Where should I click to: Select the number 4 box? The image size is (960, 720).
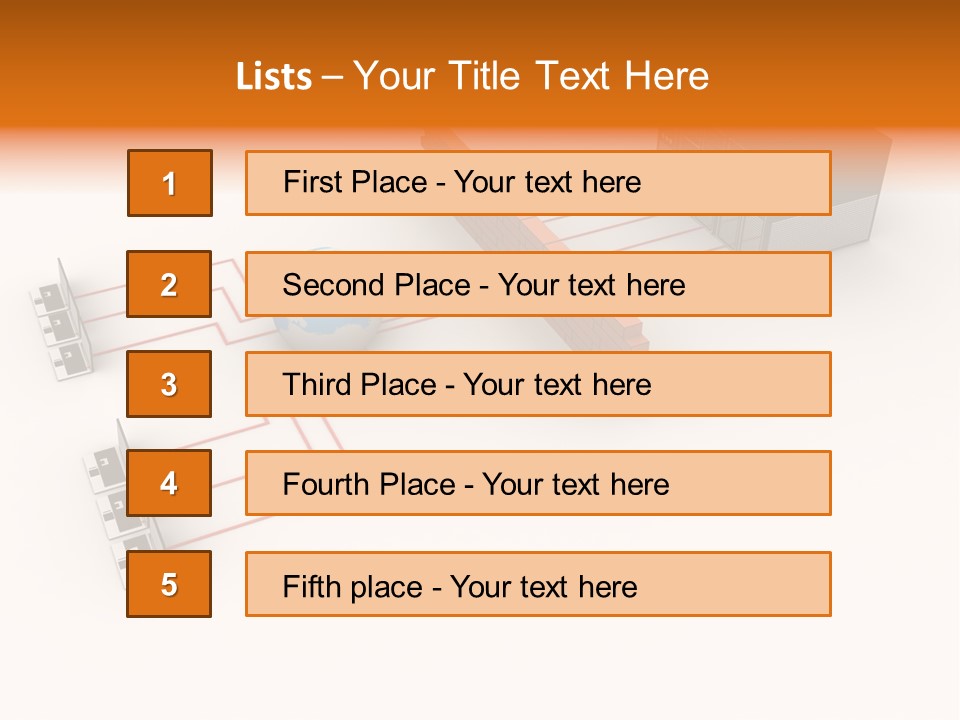coord(169,483)
